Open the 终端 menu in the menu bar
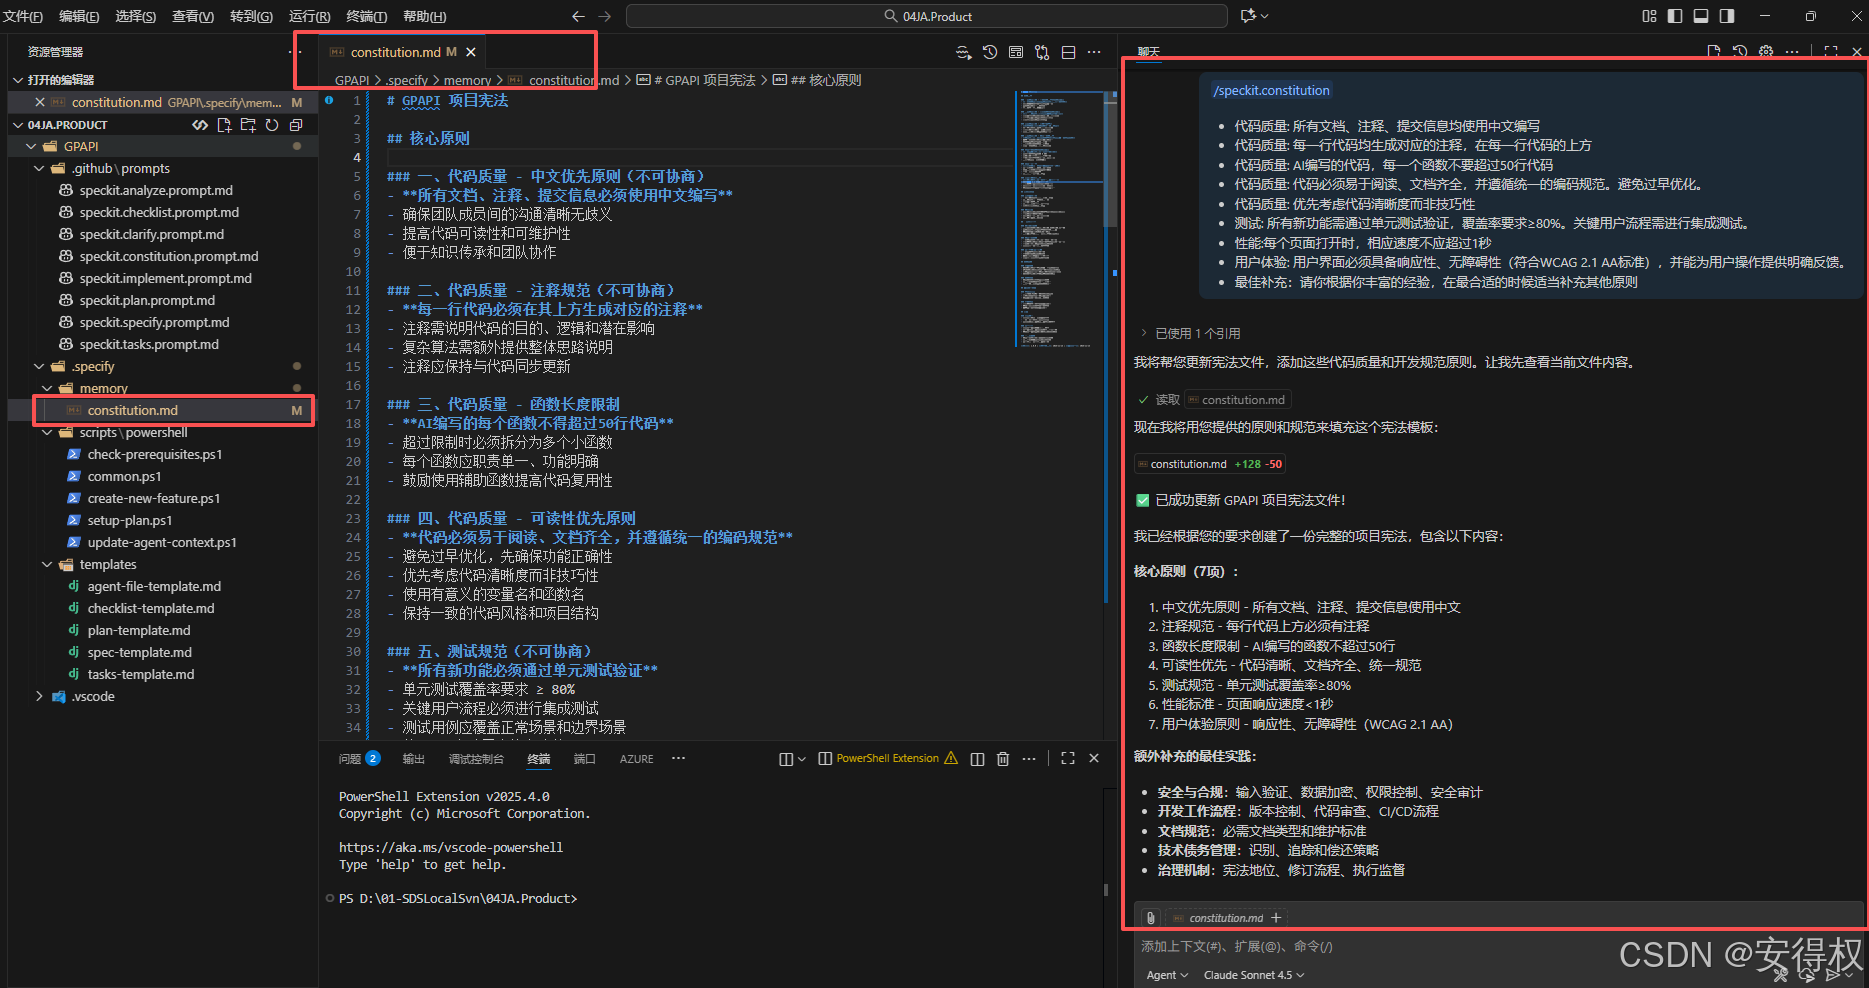1869x988 pixels. (365, 16)
